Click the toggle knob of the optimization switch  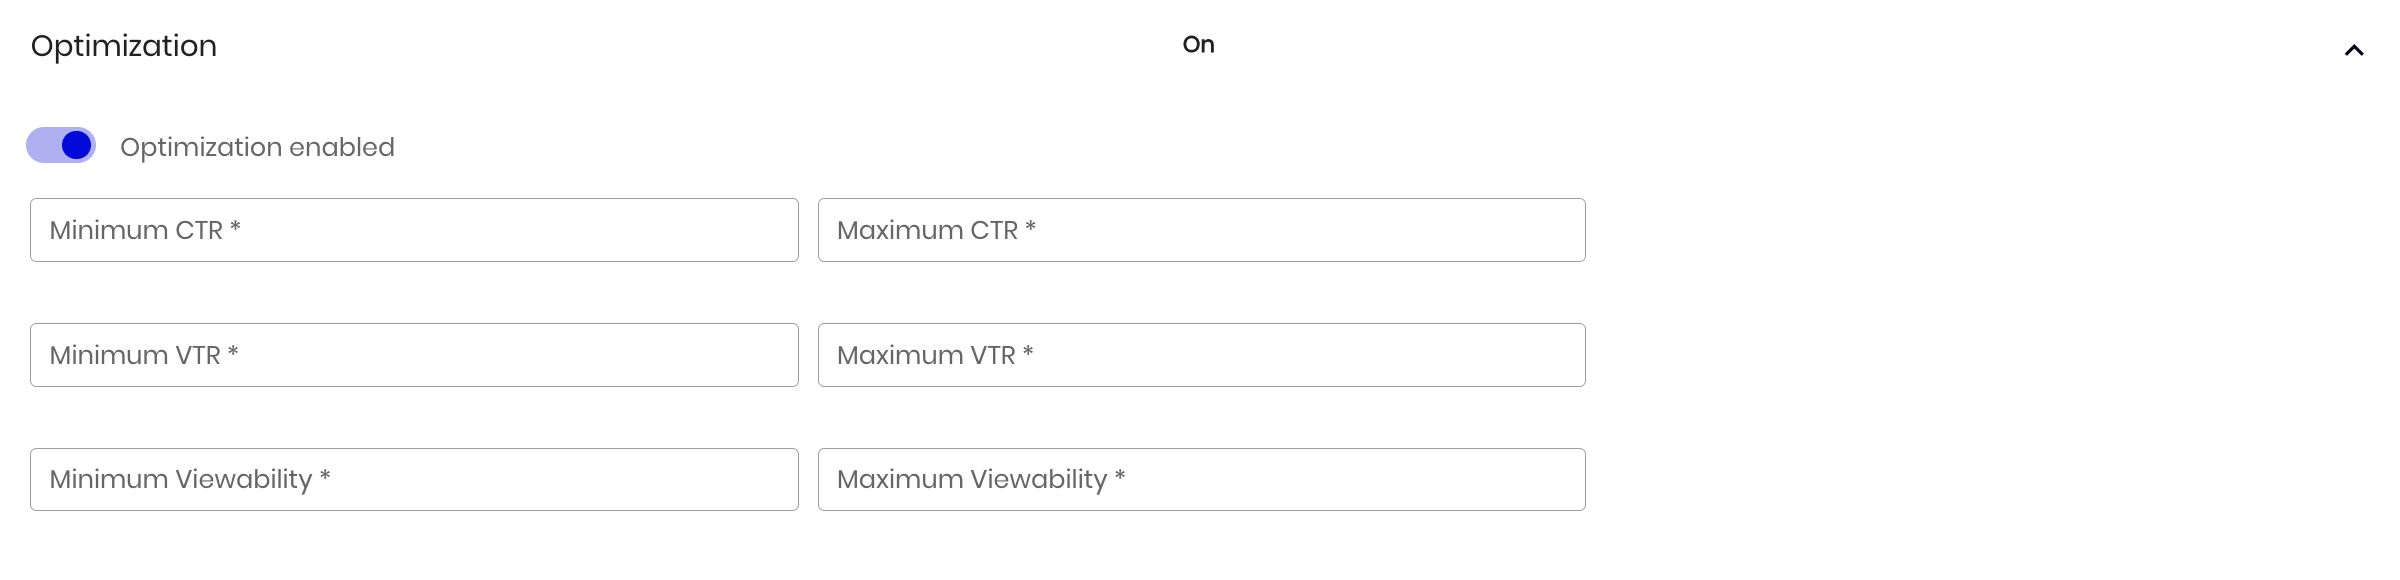click(x=74, y=145)
